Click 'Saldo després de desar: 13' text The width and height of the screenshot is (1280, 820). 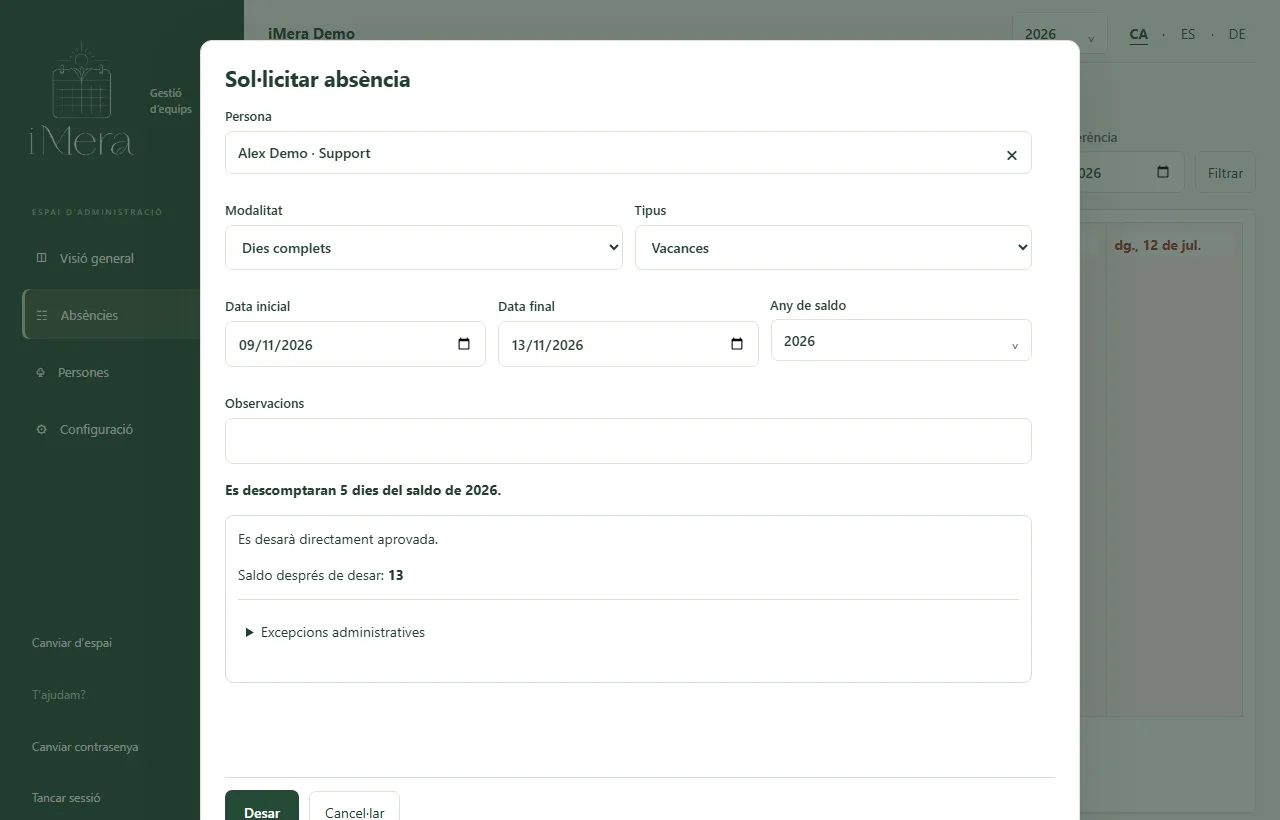321,575
